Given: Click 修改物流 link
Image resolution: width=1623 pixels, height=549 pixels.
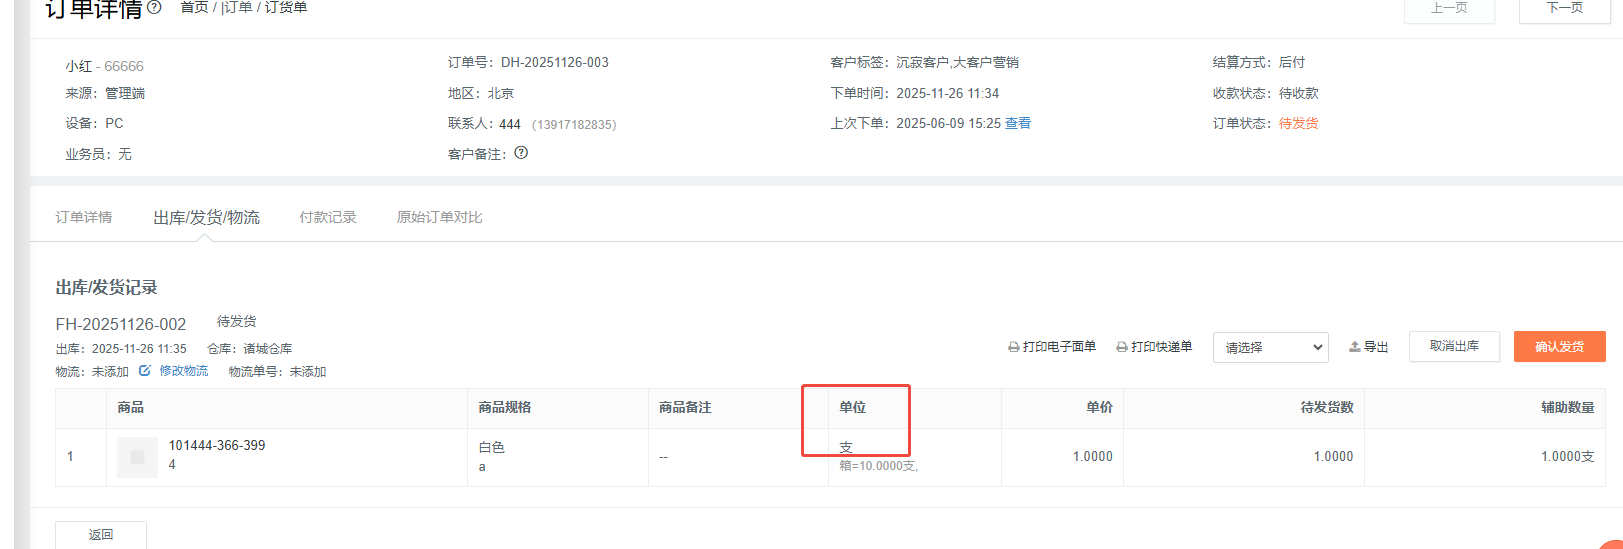Looking at the screenshot, I should point(184,371).
